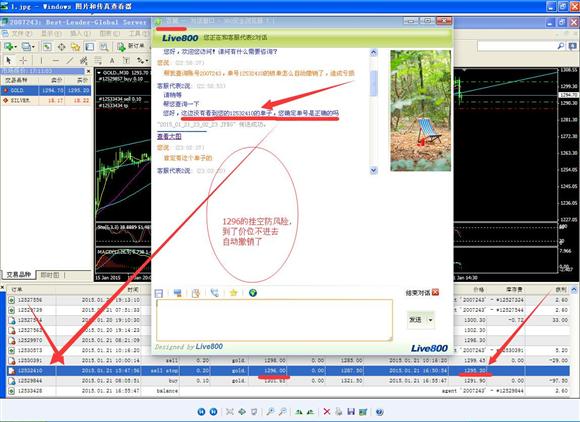Open 显示 menu in MetaTrader
This screenshot has height=422, width=580.
click(x=50, y=34)
